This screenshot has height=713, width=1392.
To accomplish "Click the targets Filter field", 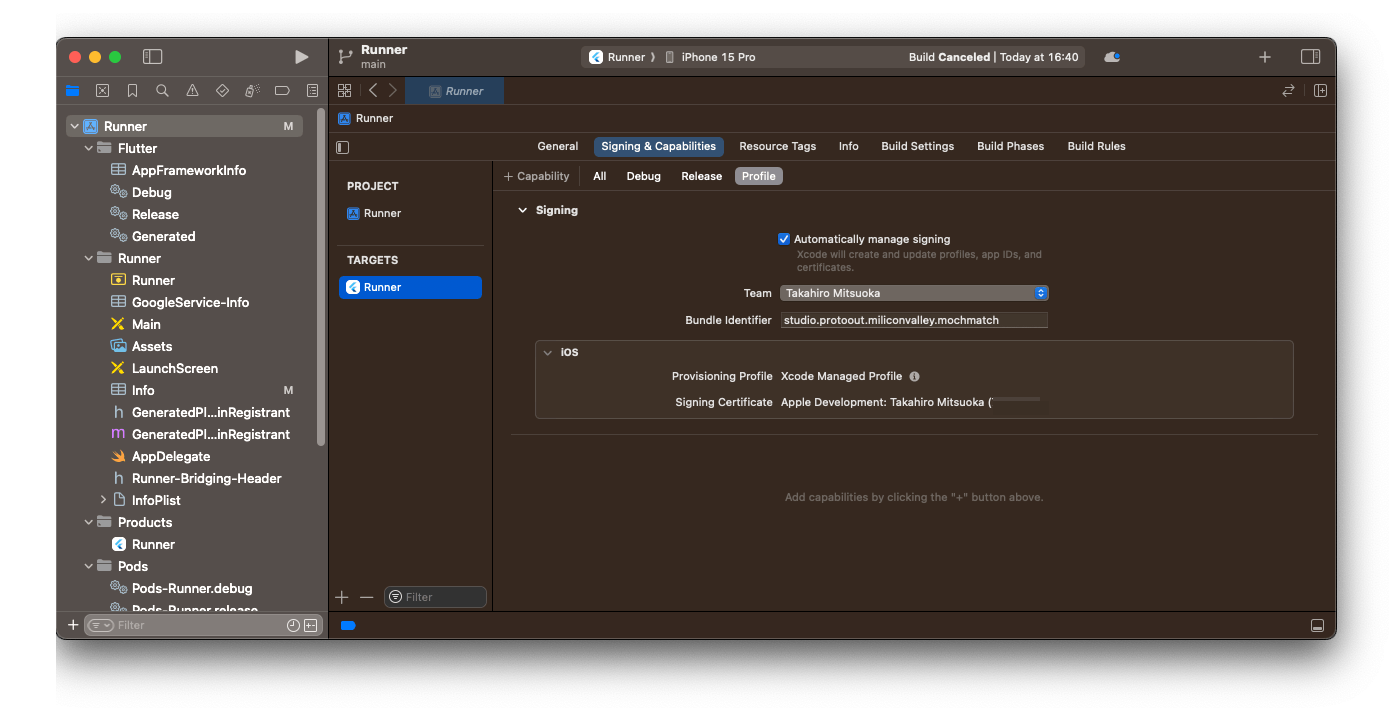I will pyautogui.click(x=435, y=597).
